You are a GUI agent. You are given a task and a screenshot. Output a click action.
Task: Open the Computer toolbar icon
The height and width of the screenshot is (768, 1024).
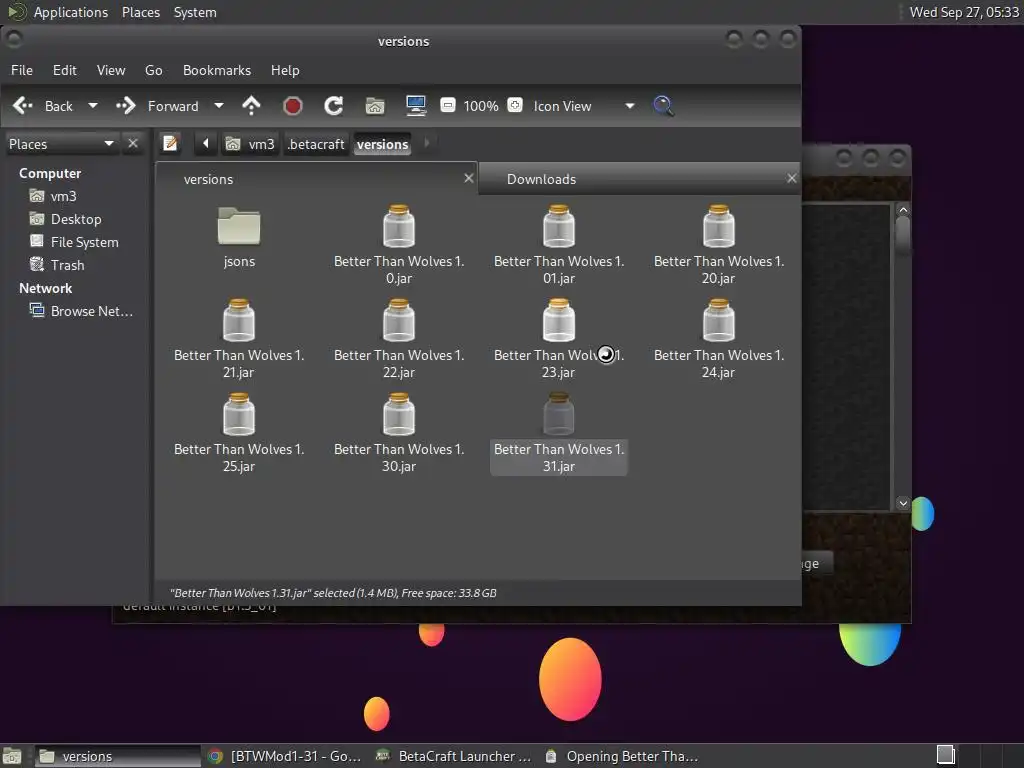416,106
